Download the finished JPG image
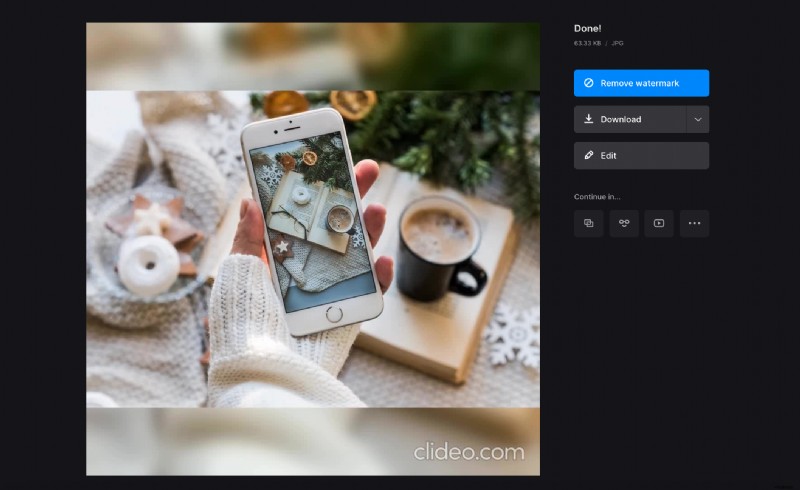The height and width of the screenshot is (490, 800). click(x=630, y=119)
